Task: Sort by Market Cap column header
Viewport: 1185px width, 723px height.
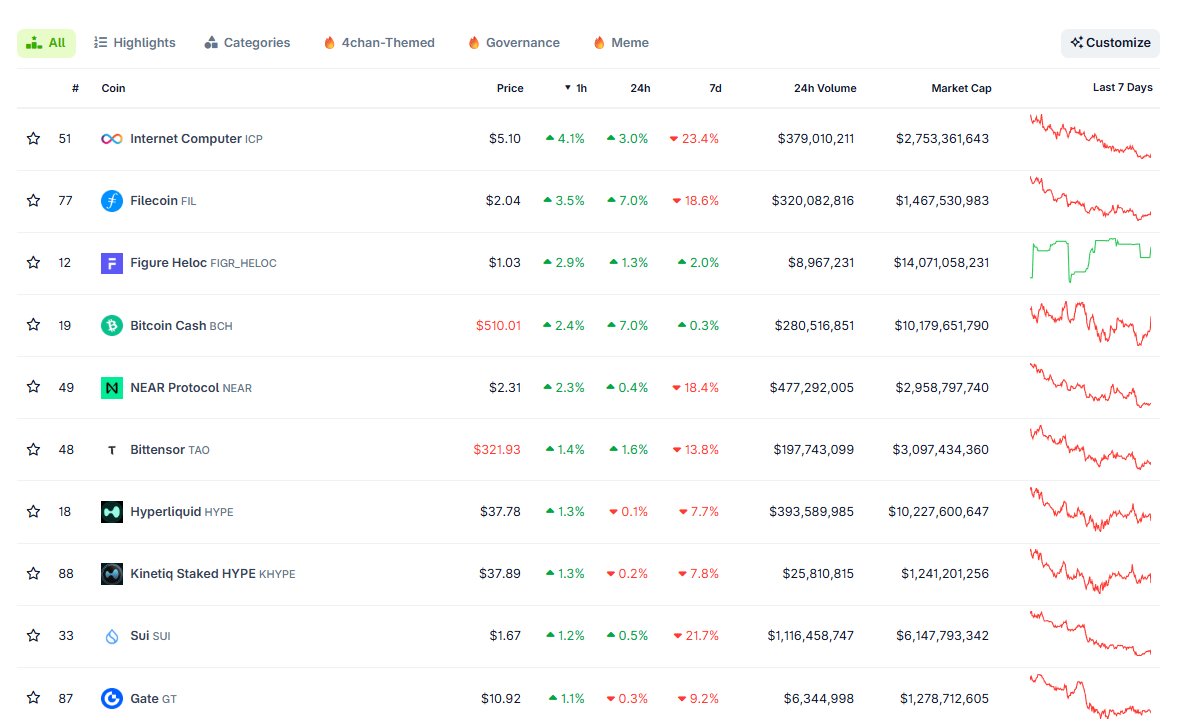Action: tap(961, 88)
